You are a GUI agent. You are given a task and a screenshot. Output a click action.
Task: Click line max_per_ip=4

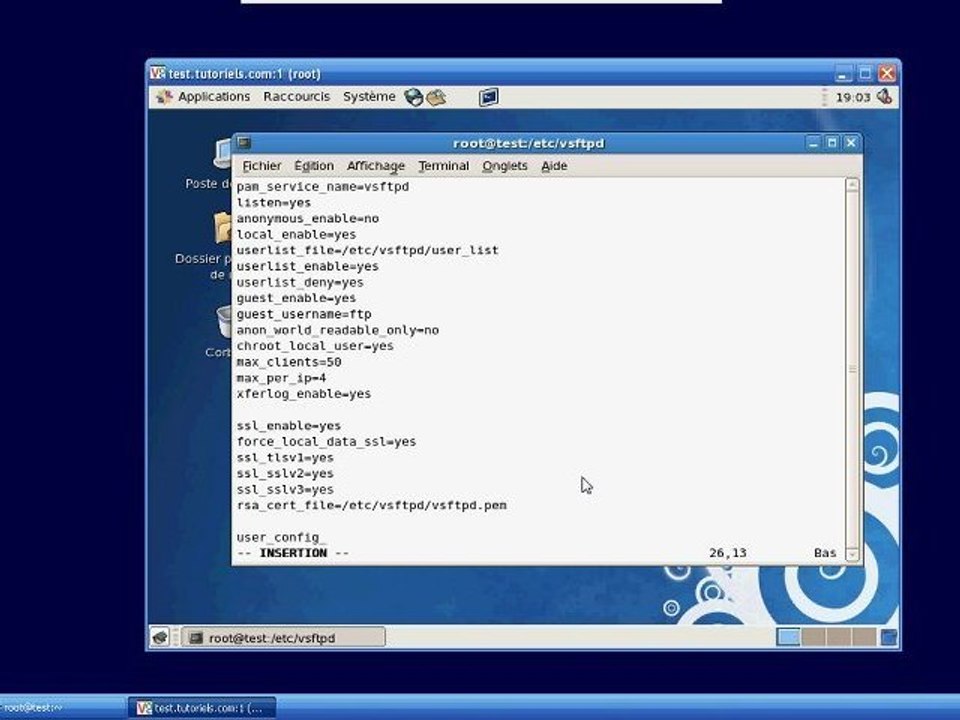coord(282,377)
